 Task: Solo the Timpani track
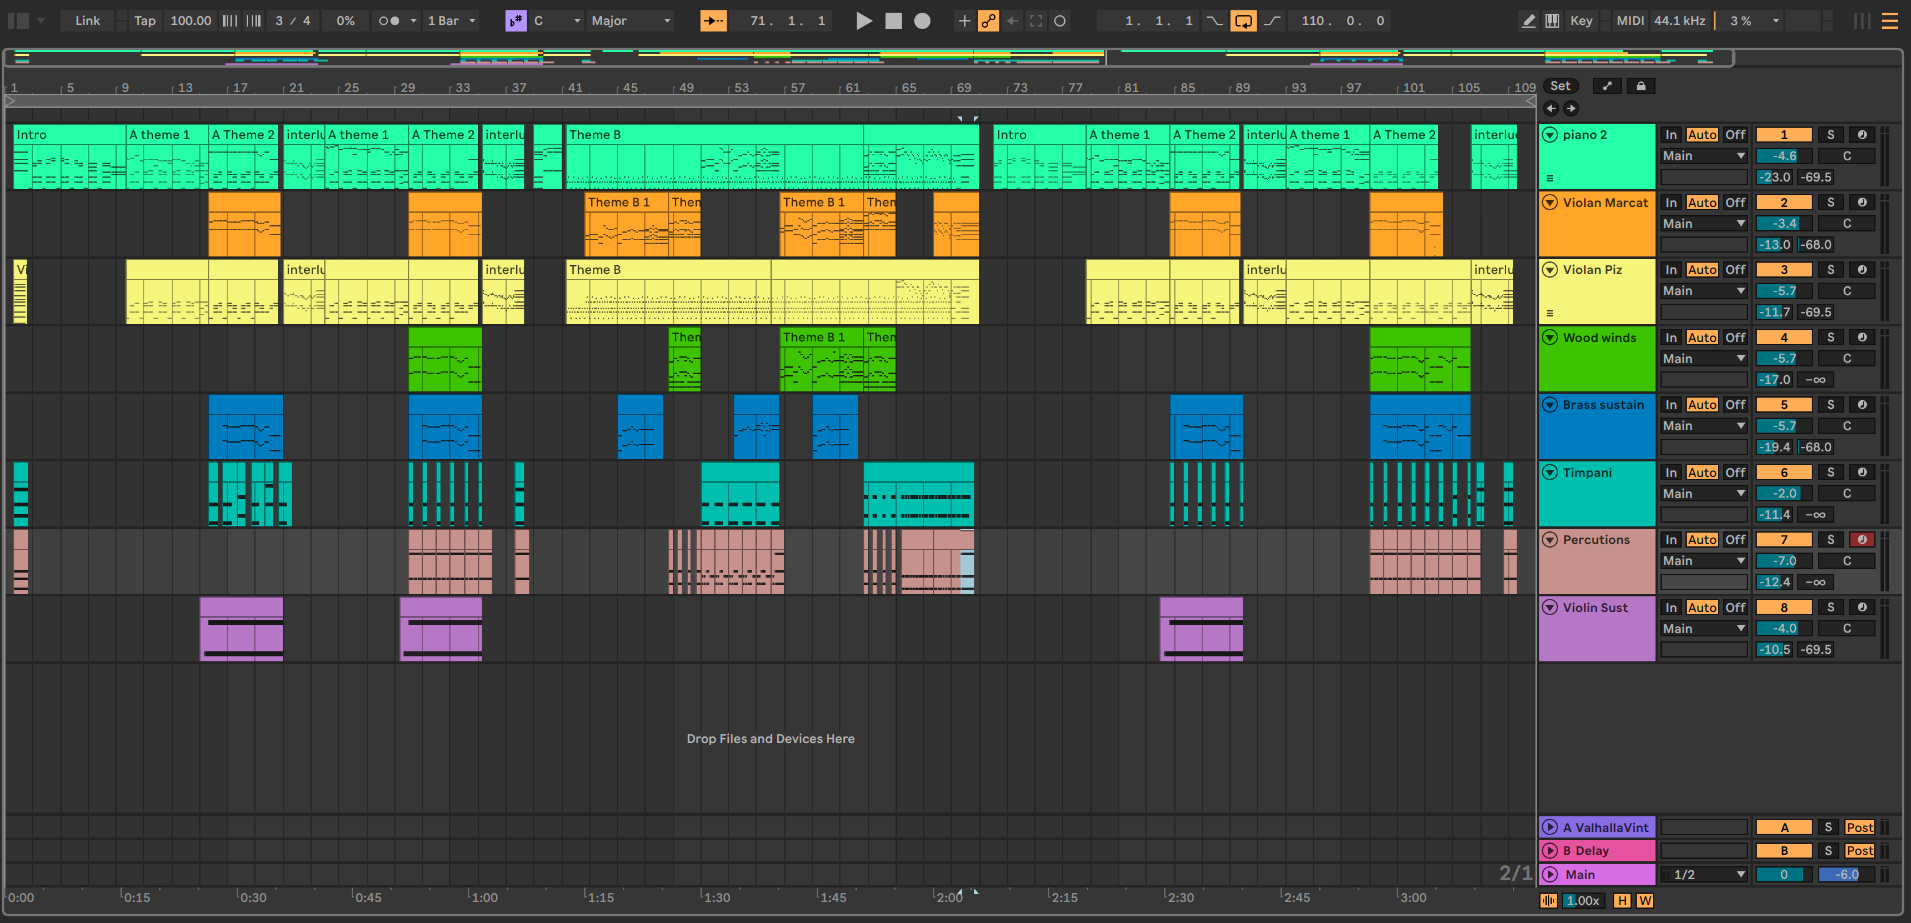[x=1830, y=473]
